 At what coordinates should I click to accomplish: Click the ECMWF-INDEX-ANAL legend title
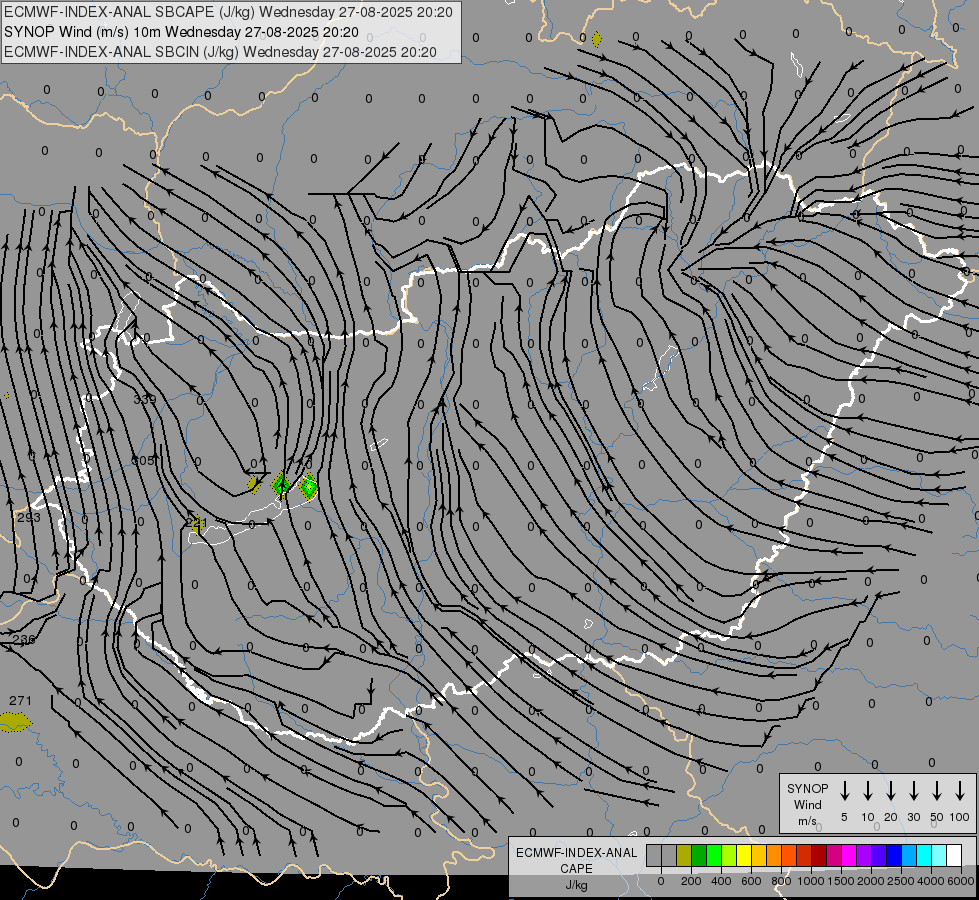576,853
